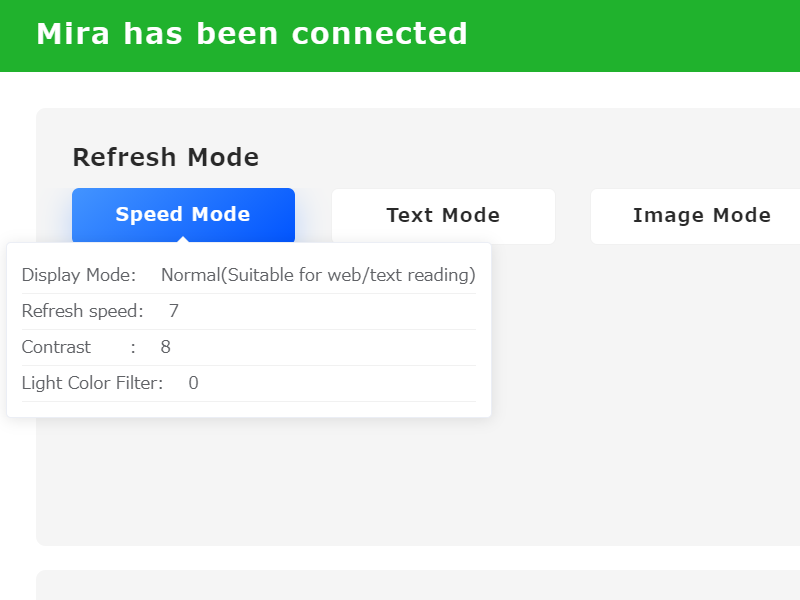Click the Light Color Filter value 0
Image resolution: width=800 pixels, height=600 pixels.
pos(192,382)
